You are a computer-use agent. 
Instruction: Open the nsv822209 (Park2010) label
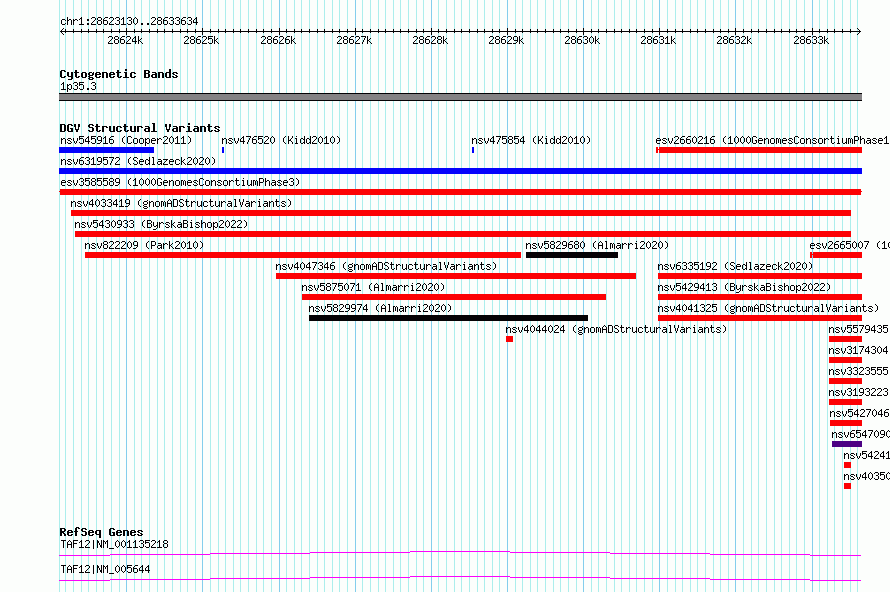pos(144,245)
